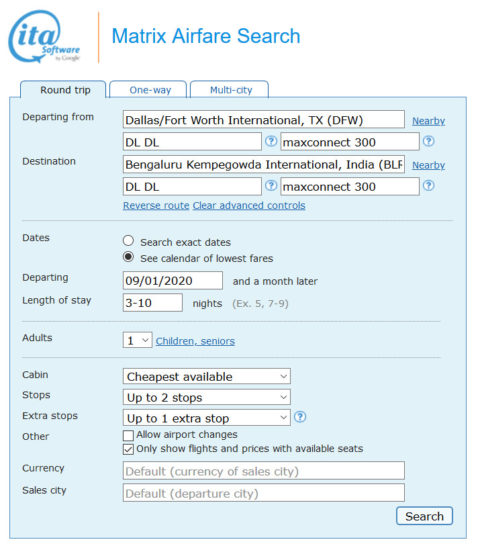Open help for departure extension codes
This screenshot has height=550, width=480.
(428, 141)
